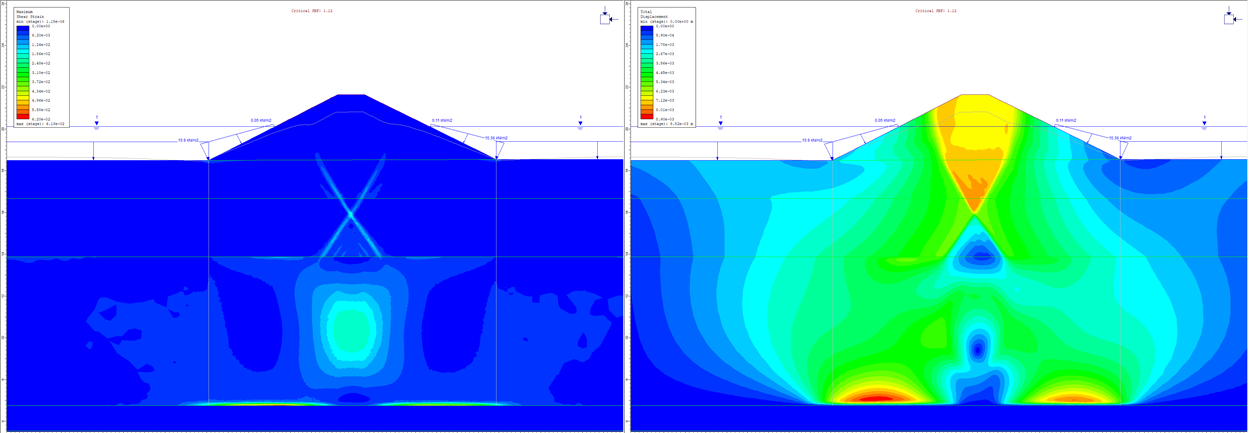Click right toe load triangle in displacement view
The image size is (1249, 433).
pyautogui.click(x=1121, y=151)
